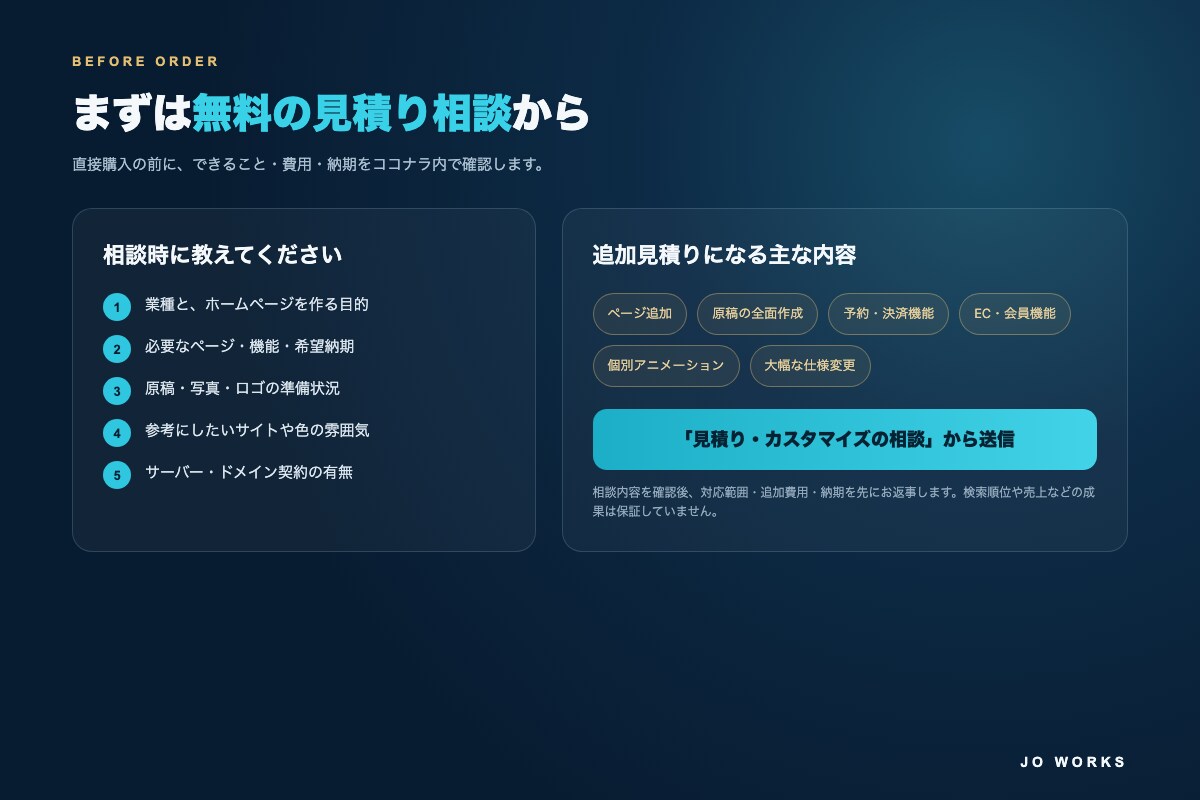Select the 予約・決済機能 chip
The image size is (1200, 800).
pos(888,314)
